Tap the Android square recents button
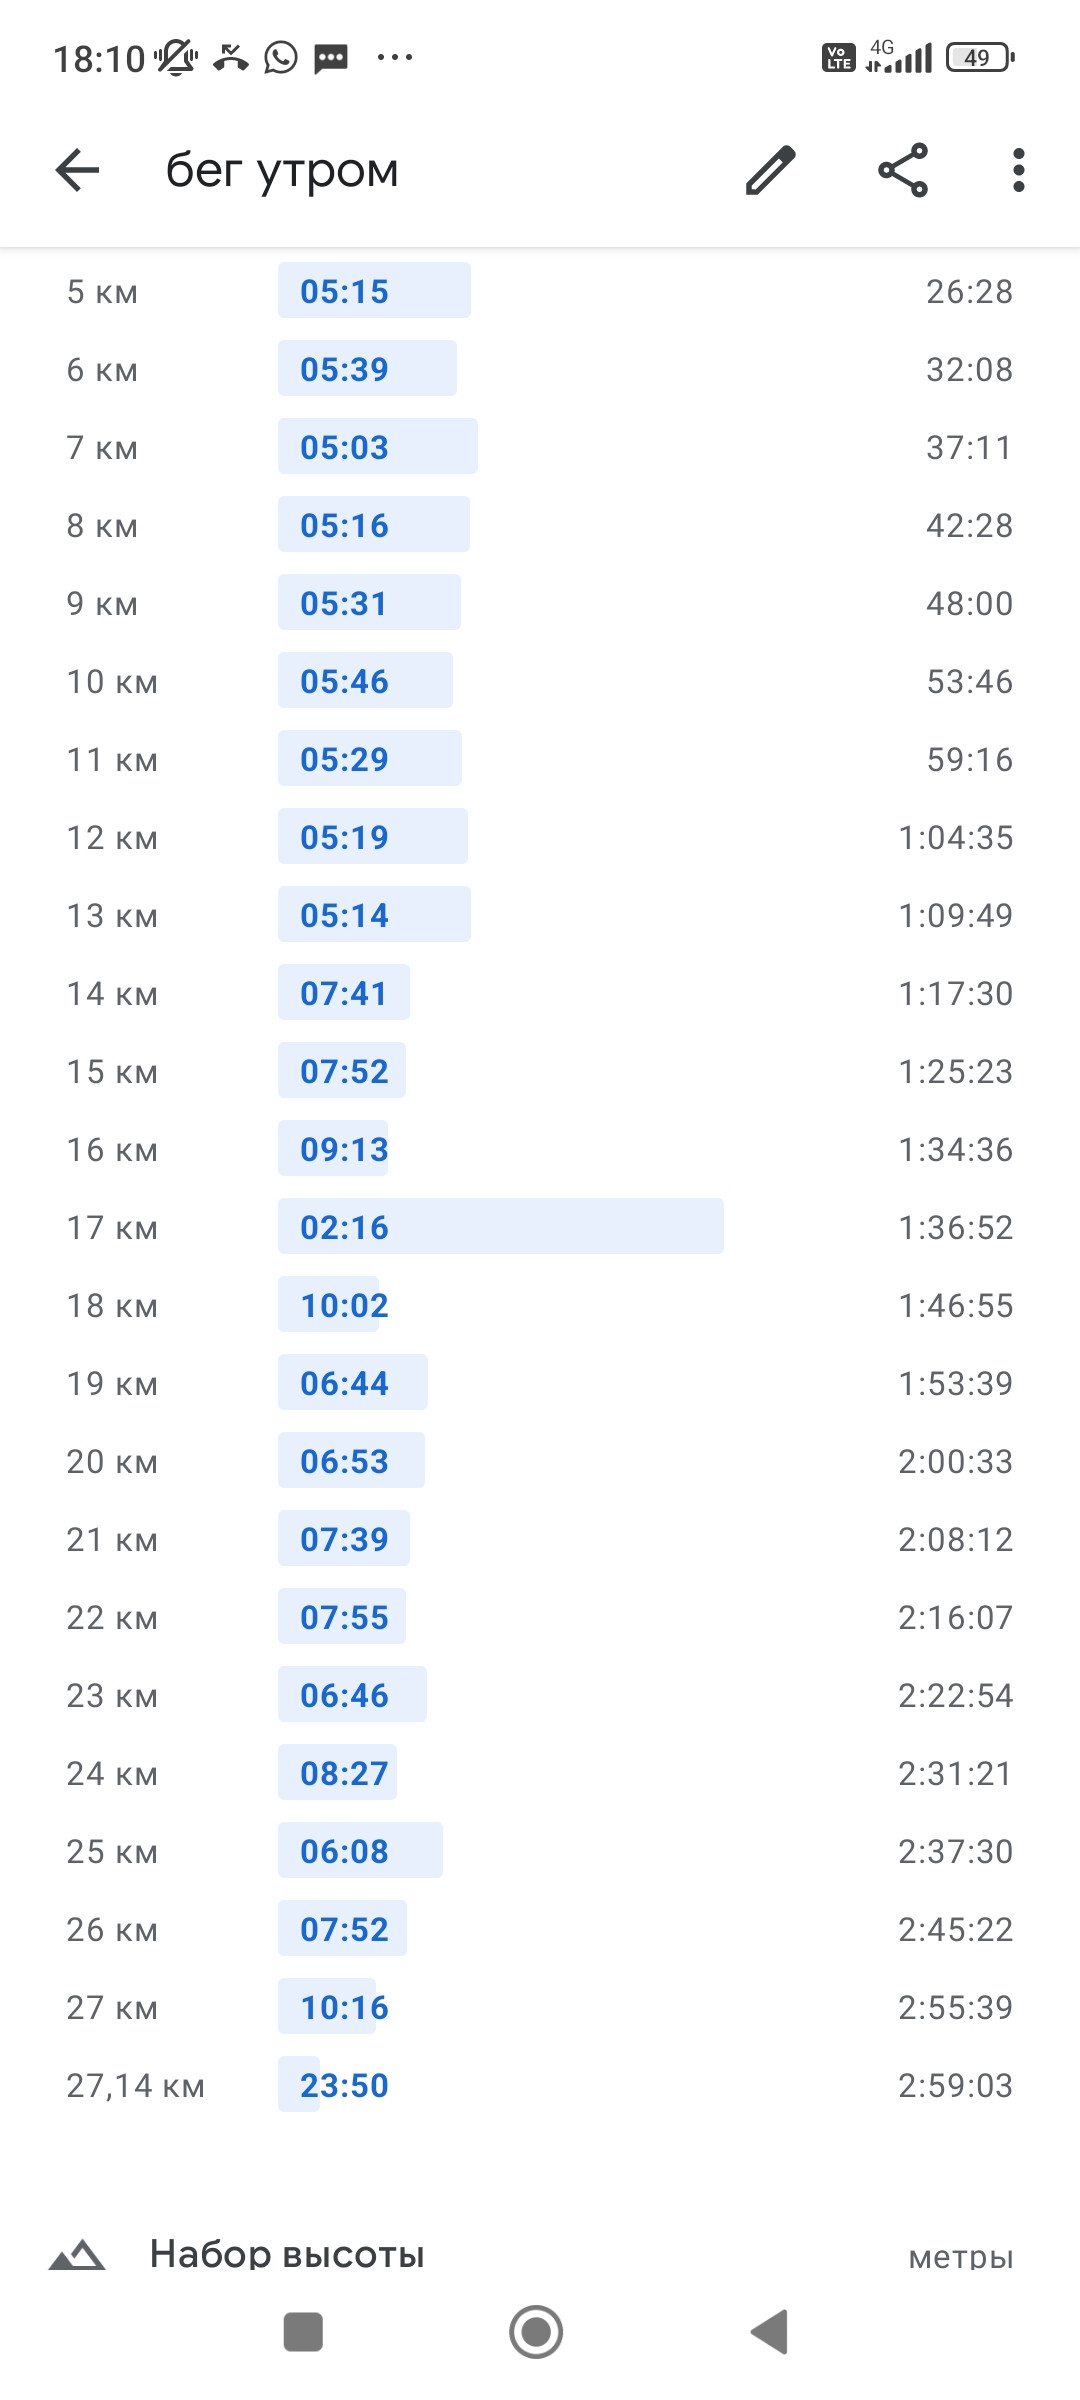1080x2400 pixels. coord(303,2332)
